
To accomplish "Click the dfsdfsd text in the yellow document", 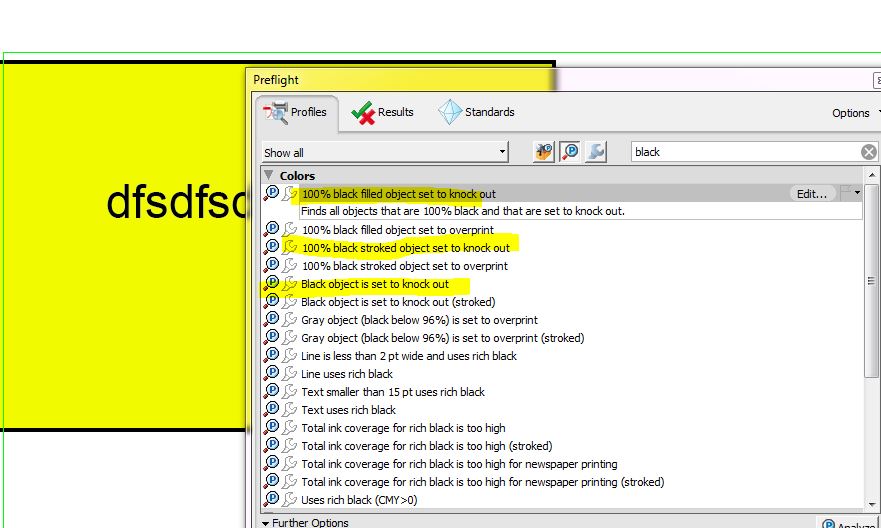I will point(176,202).
